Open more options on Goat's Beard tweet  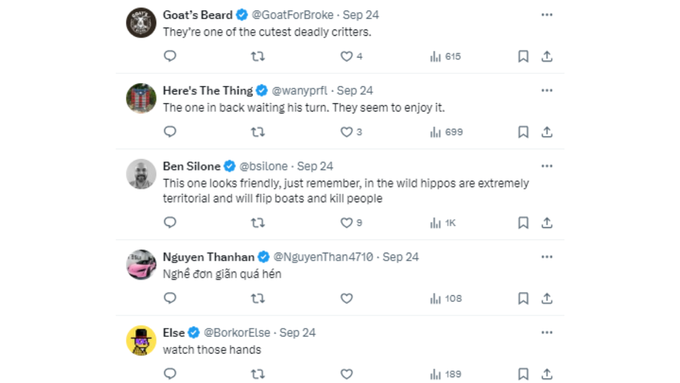click(x=547, y=15)
